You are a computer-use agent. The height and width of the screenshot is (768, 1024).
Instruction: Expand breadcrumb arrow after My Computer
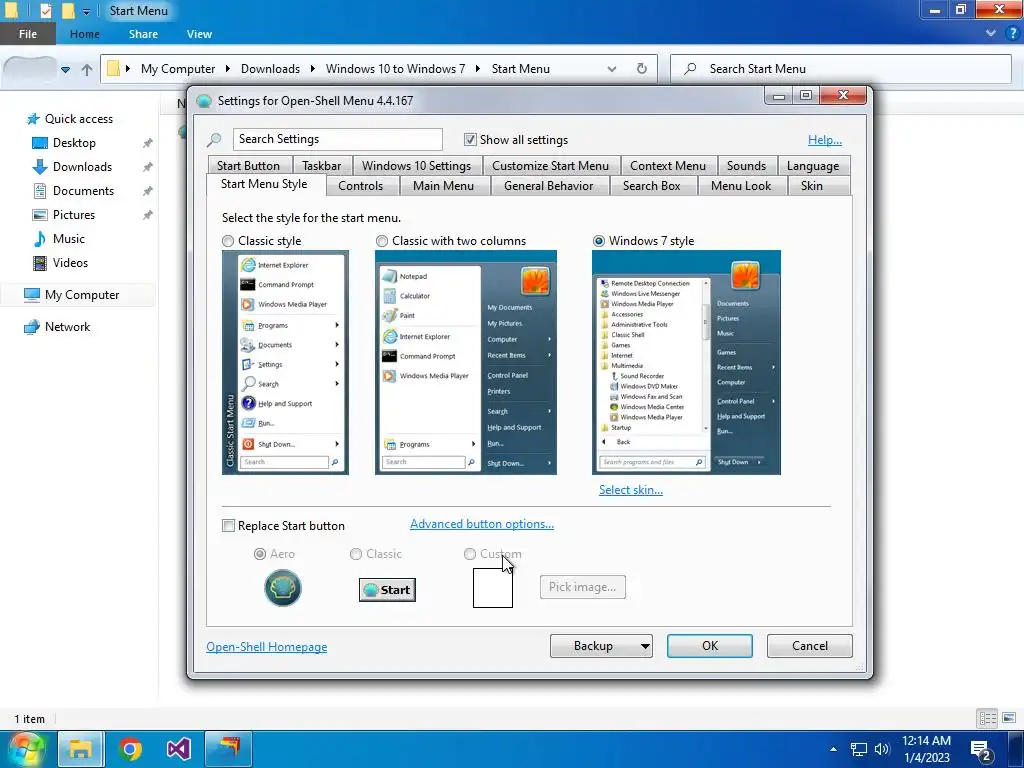(227, 69)
